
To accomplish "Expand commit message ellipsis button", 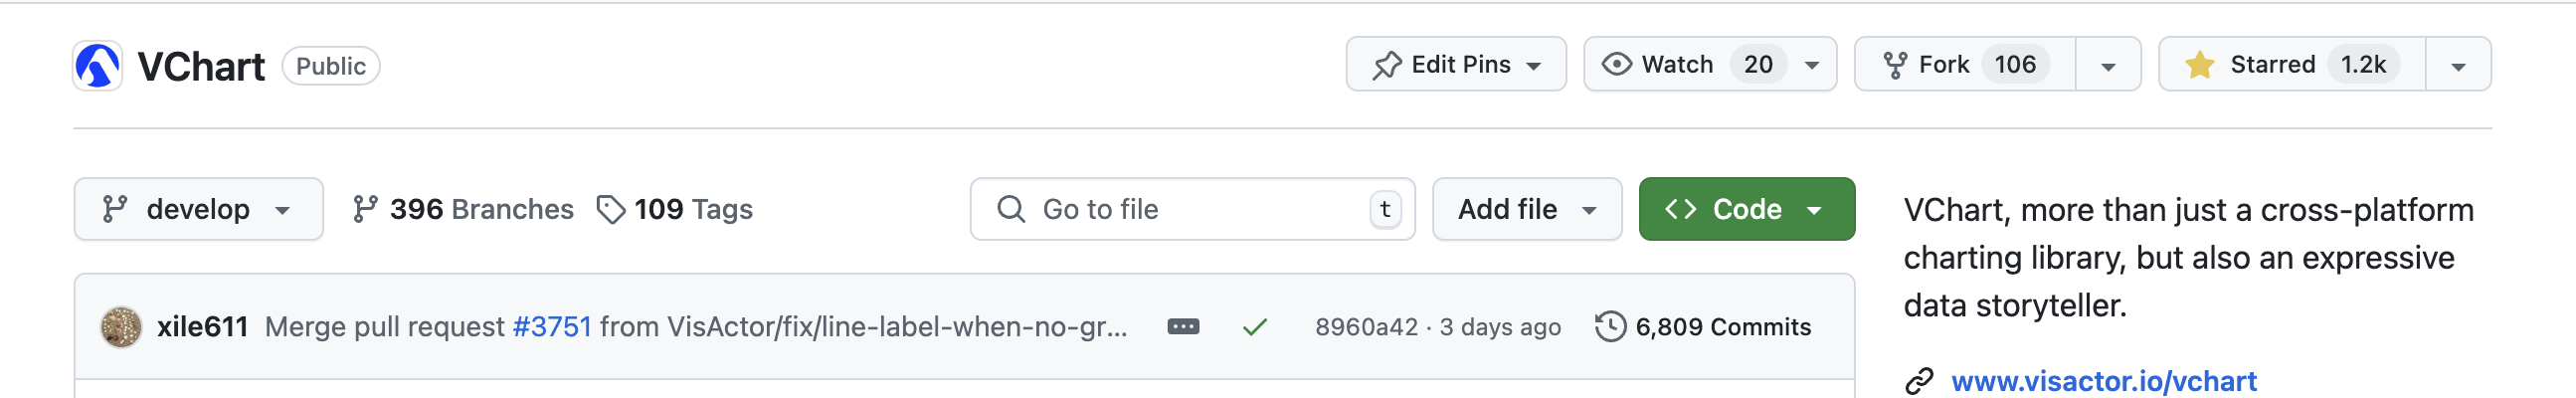I will 1183,327.
